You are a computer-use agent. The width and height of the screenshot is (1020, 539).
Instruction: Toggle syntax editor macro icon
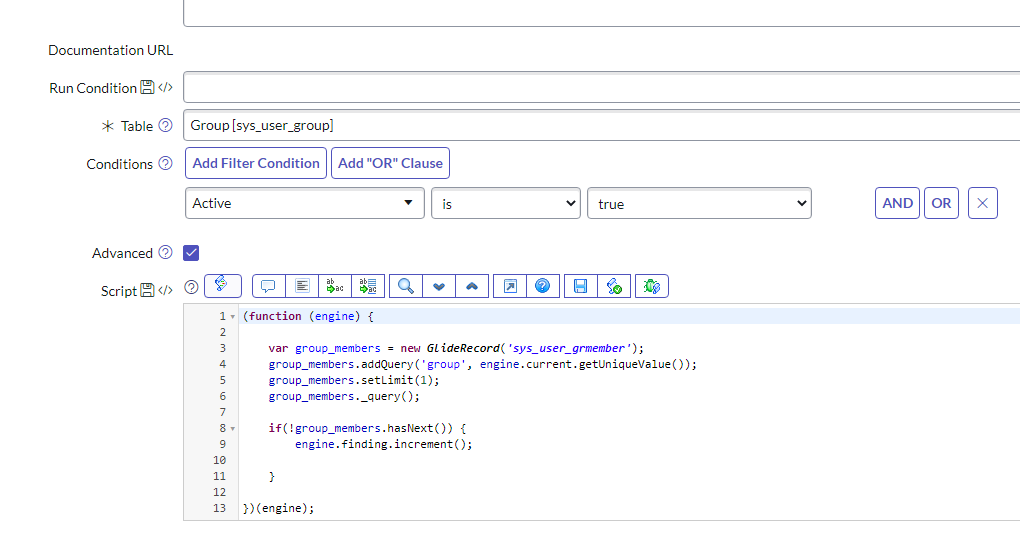(x=222, y=286)
